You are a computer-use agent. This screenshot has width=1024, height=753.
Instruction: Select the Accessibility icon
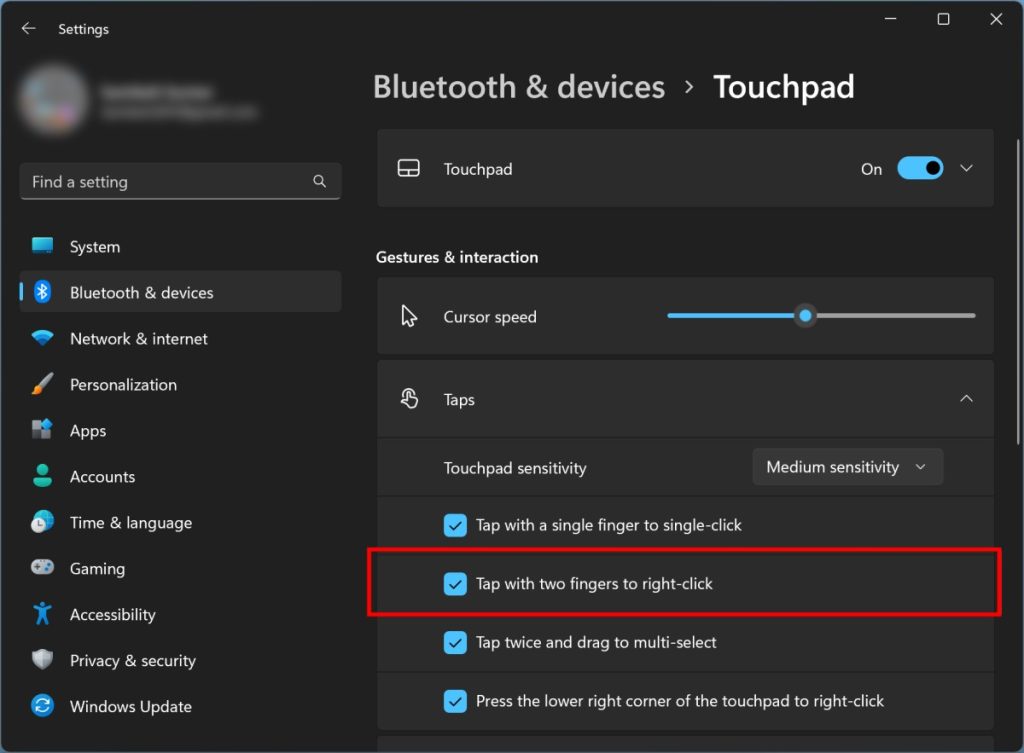coord(44,614)
